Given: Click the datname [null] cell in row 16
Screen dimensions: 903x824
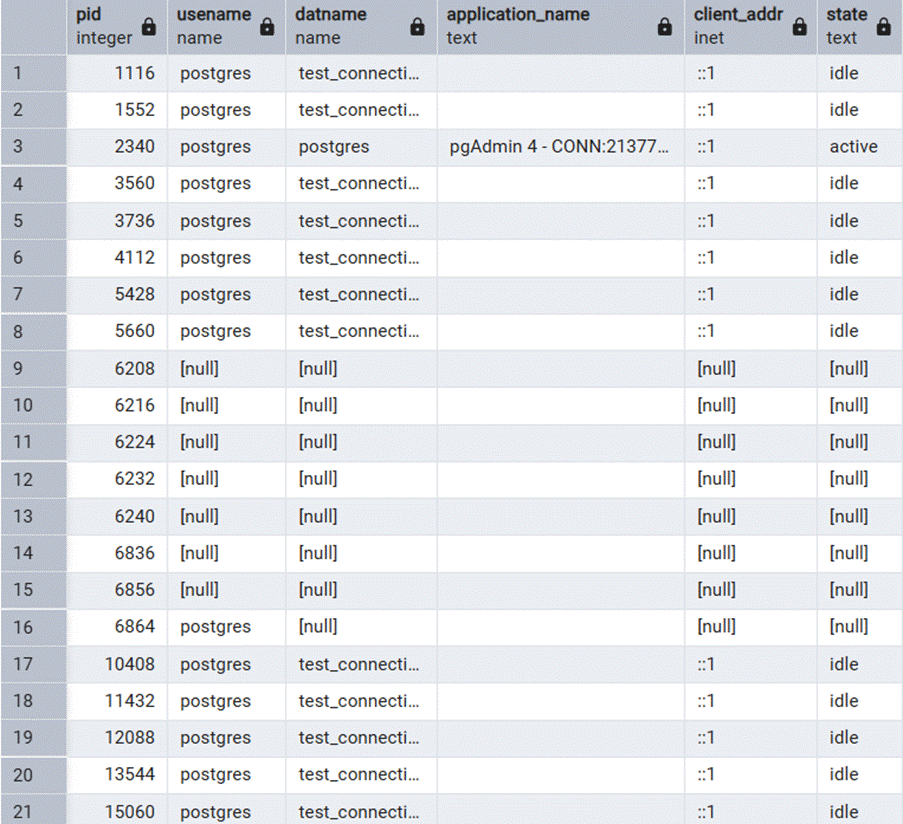Looking at the screenshot, I should (x=361, y=626).
